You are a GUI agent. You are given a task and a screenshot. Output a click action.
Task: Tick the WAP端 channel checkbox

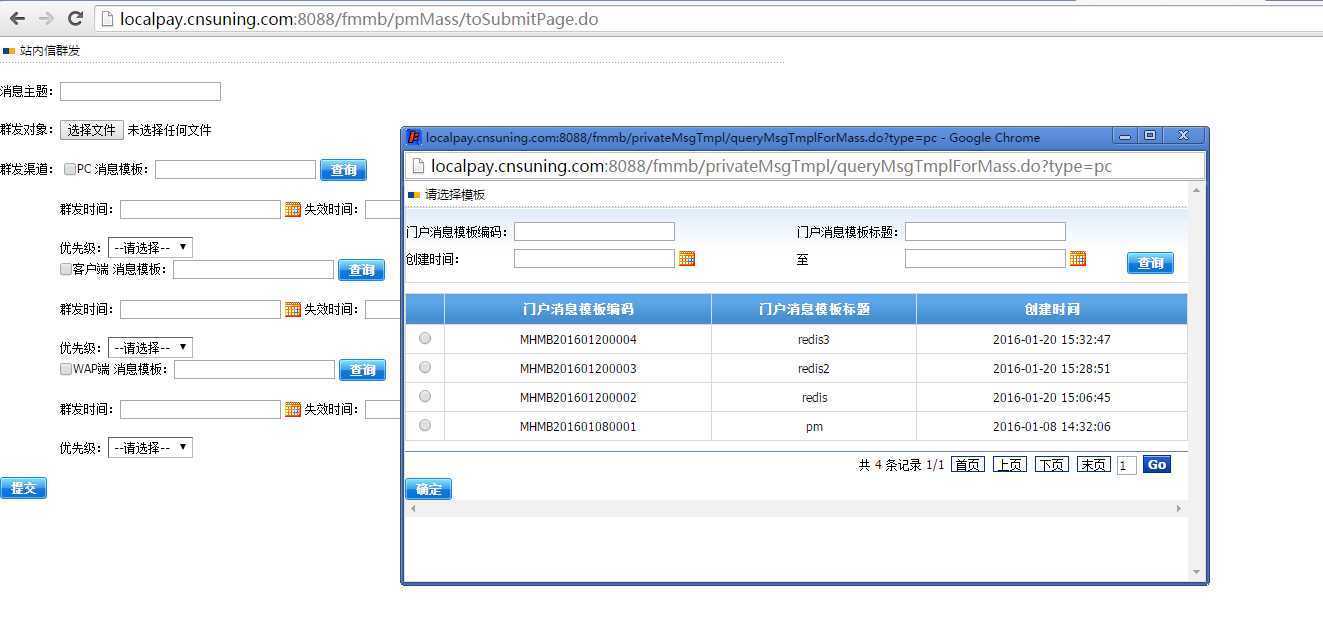66,369
